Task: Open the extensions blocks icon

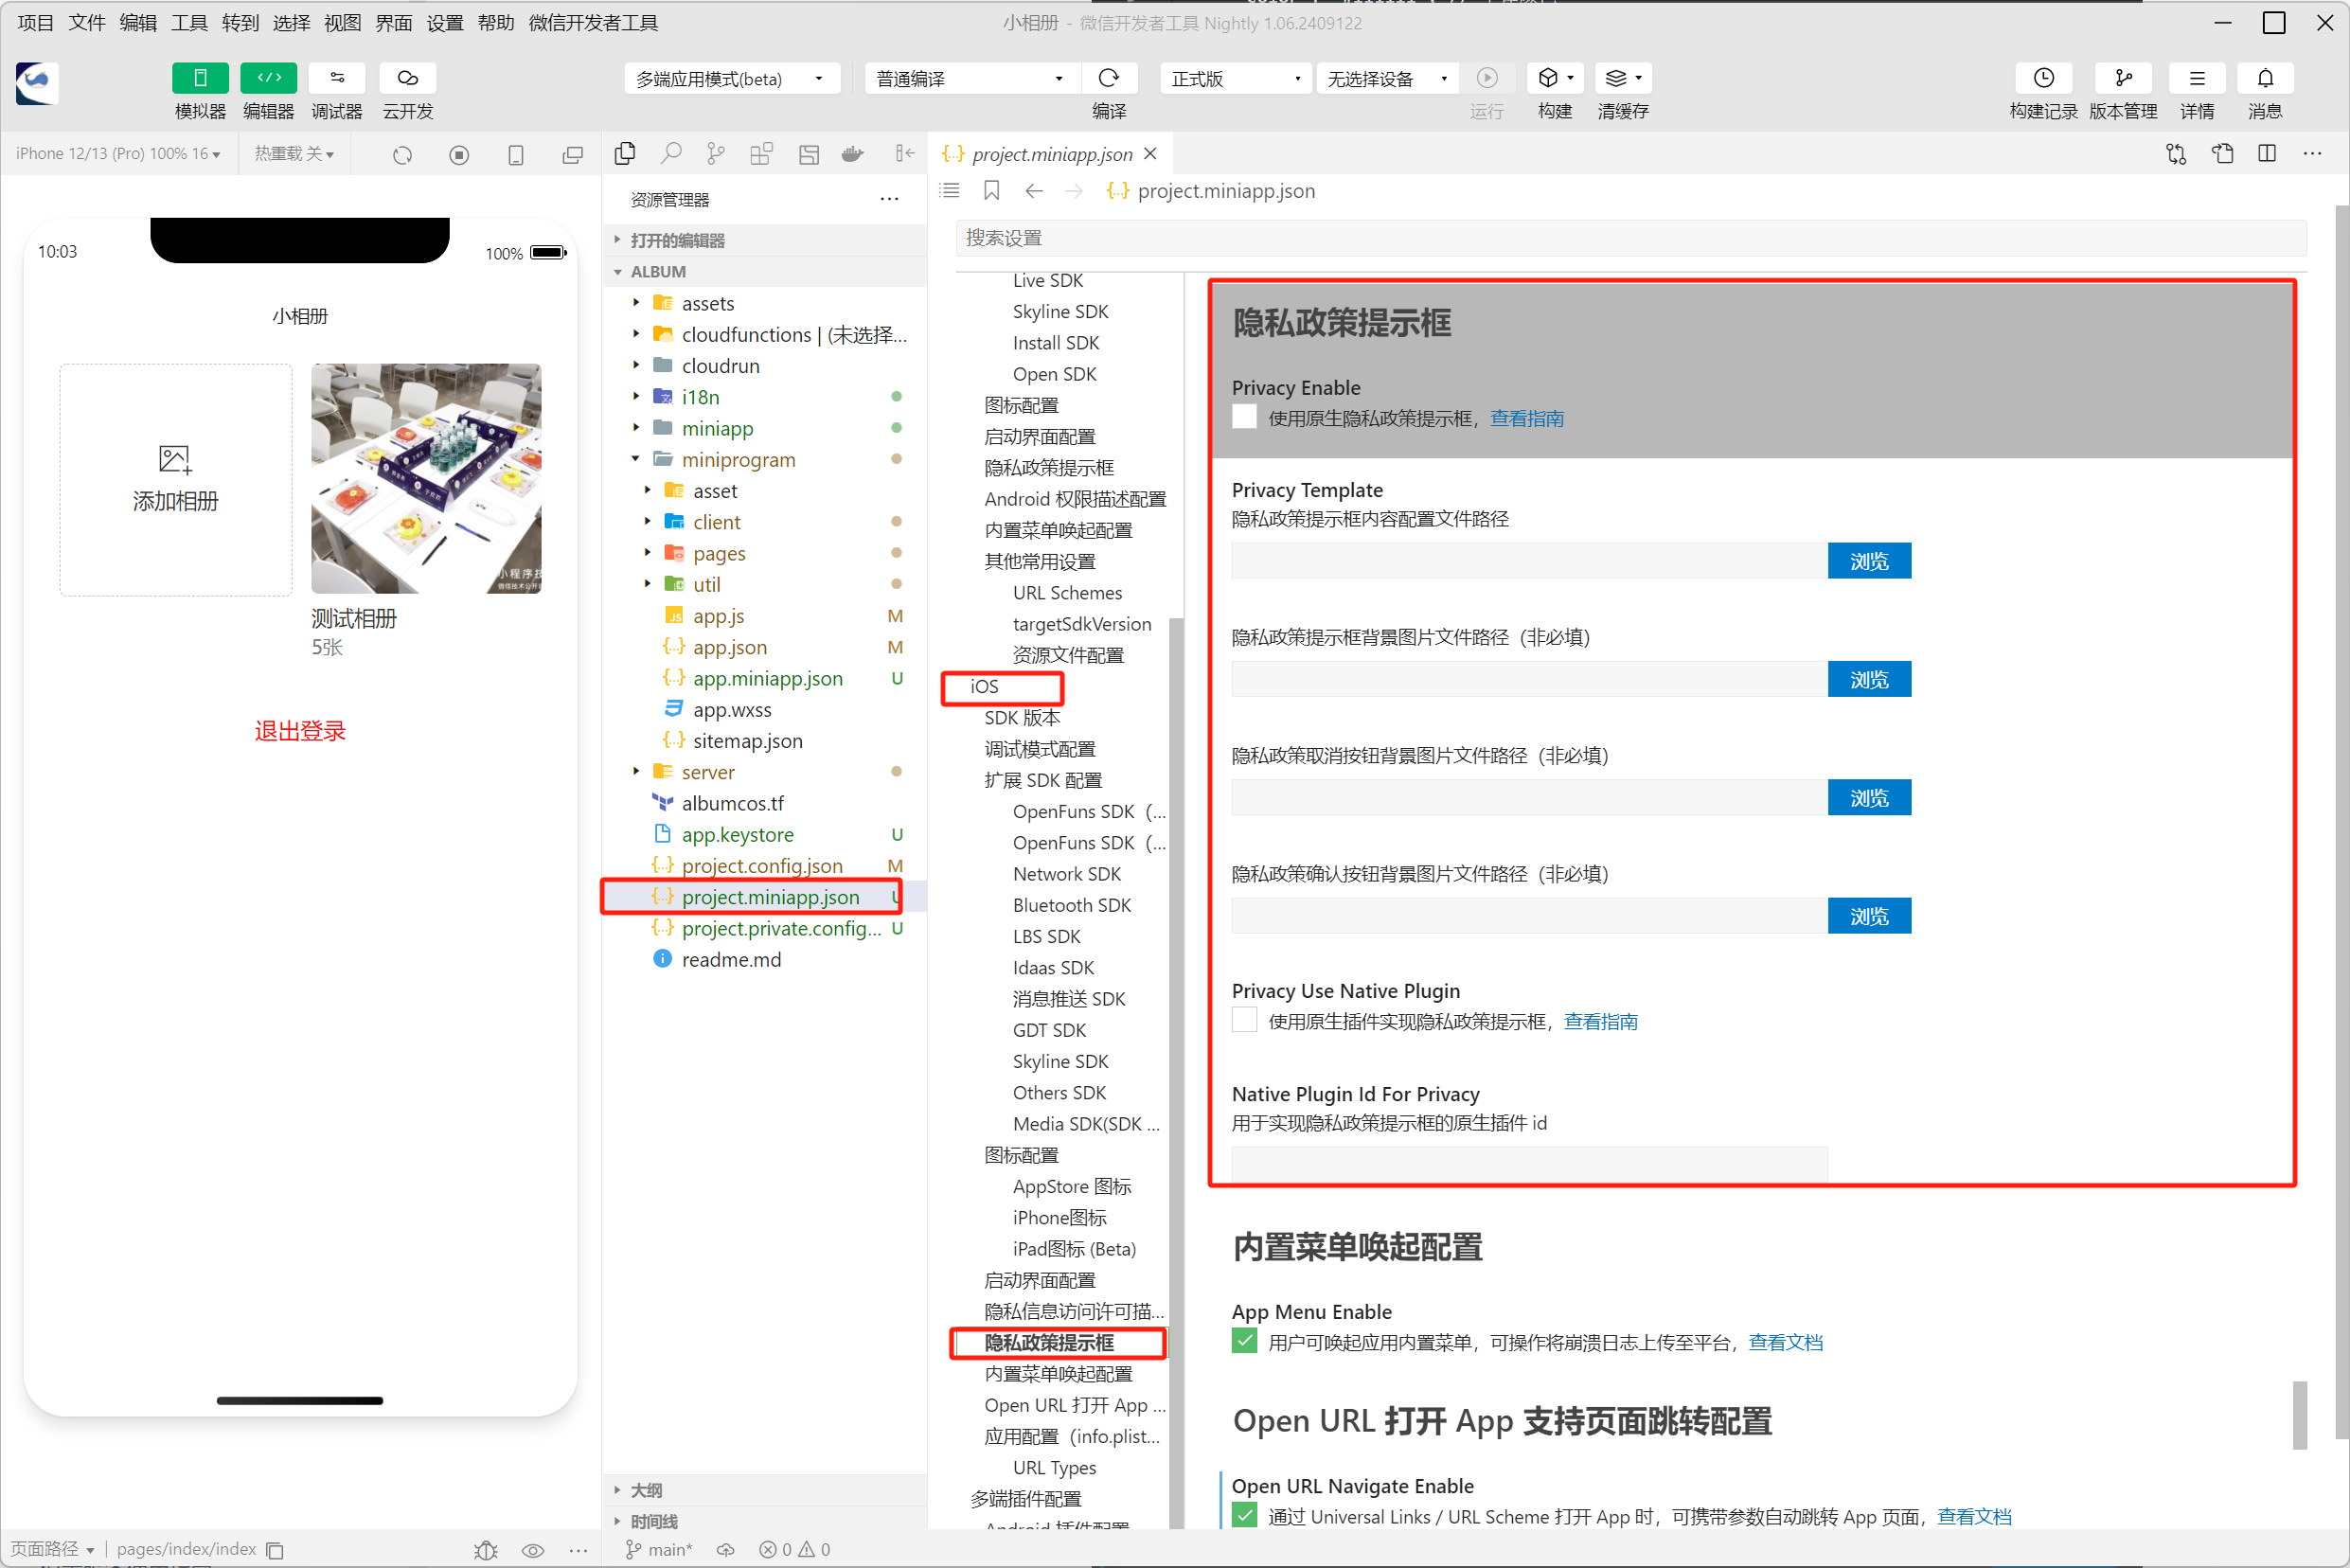Action: 762,153
